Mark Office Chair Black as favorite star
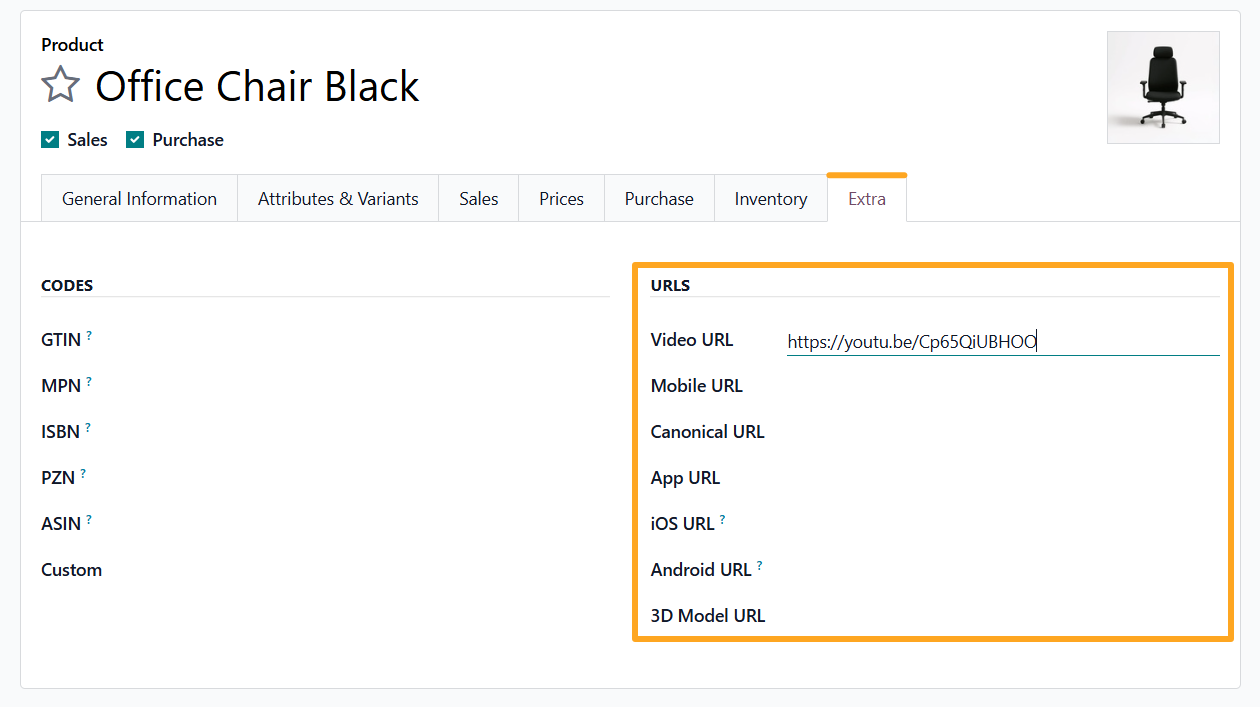 pos(60,85)
